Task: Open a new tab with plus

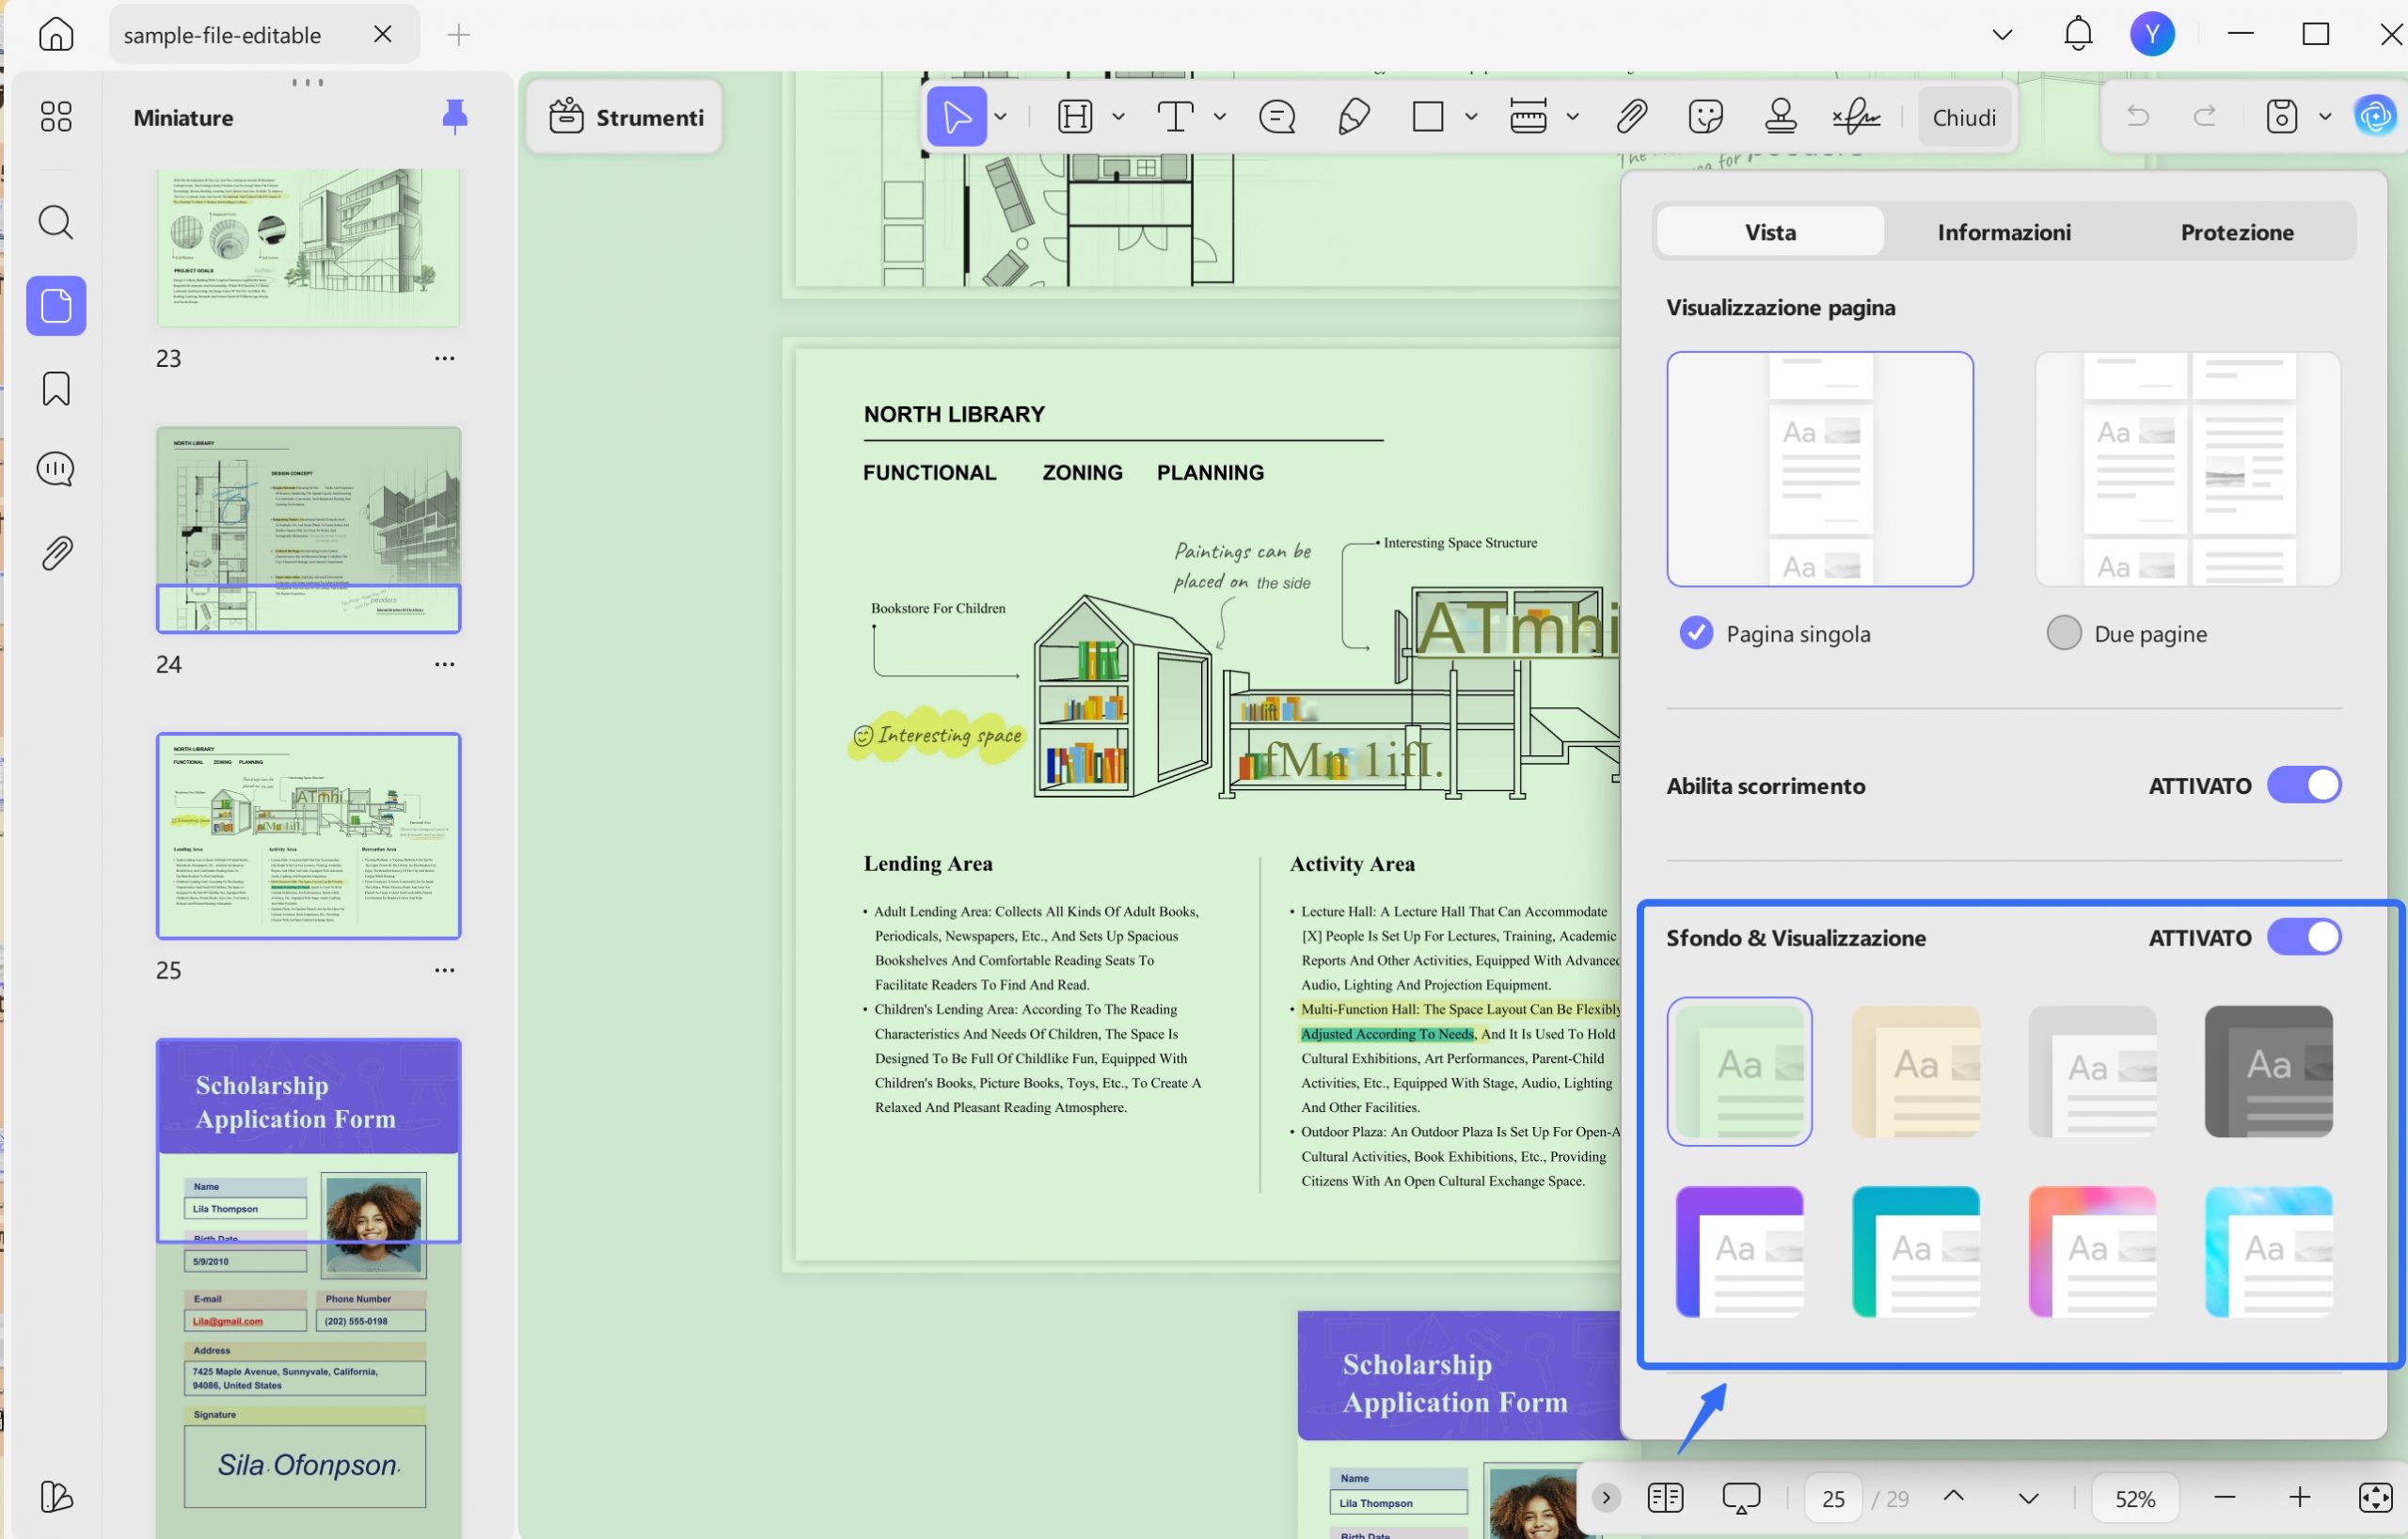Action: coord(458,35)
